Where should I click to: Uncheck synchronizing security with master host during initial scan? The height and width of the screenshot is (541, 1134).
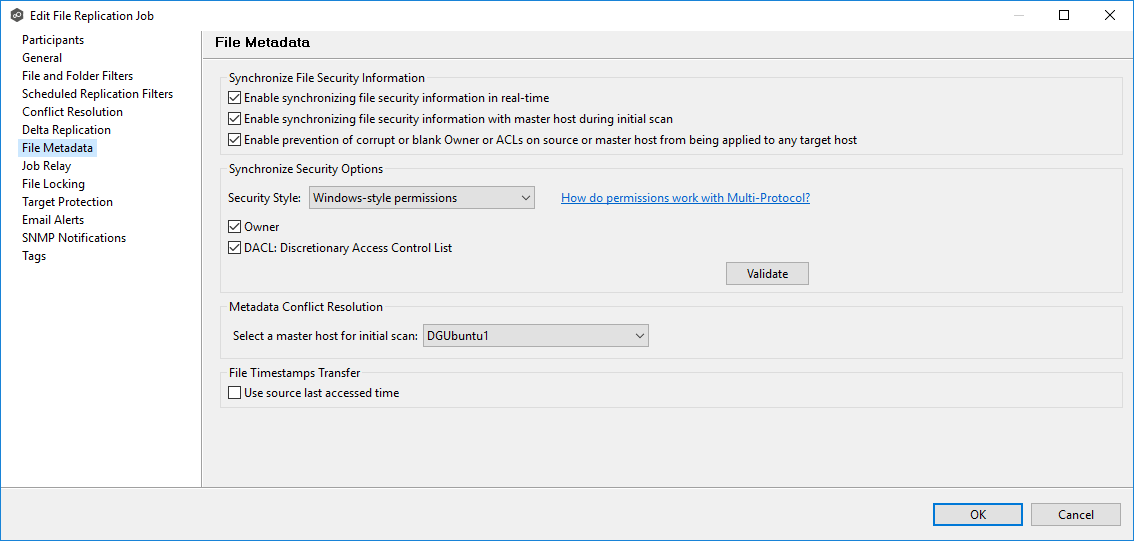point(235,119)
